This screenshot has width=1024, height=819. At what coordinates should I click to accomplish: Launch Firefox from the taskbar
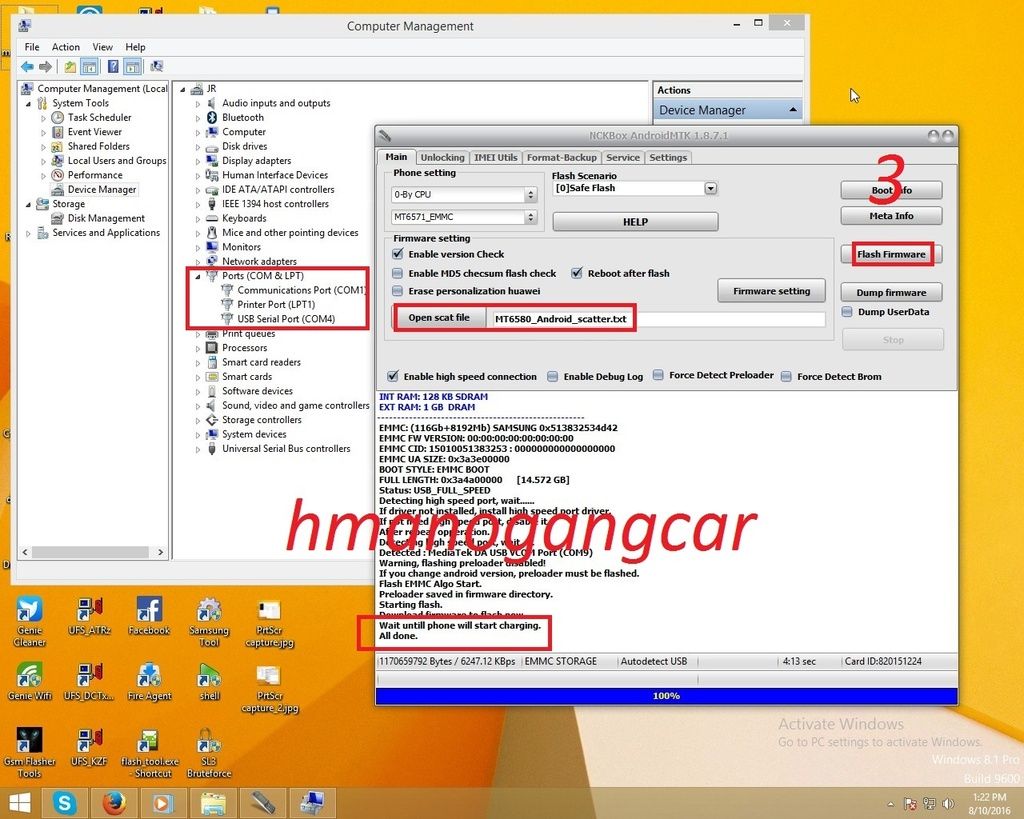[113, 802]
